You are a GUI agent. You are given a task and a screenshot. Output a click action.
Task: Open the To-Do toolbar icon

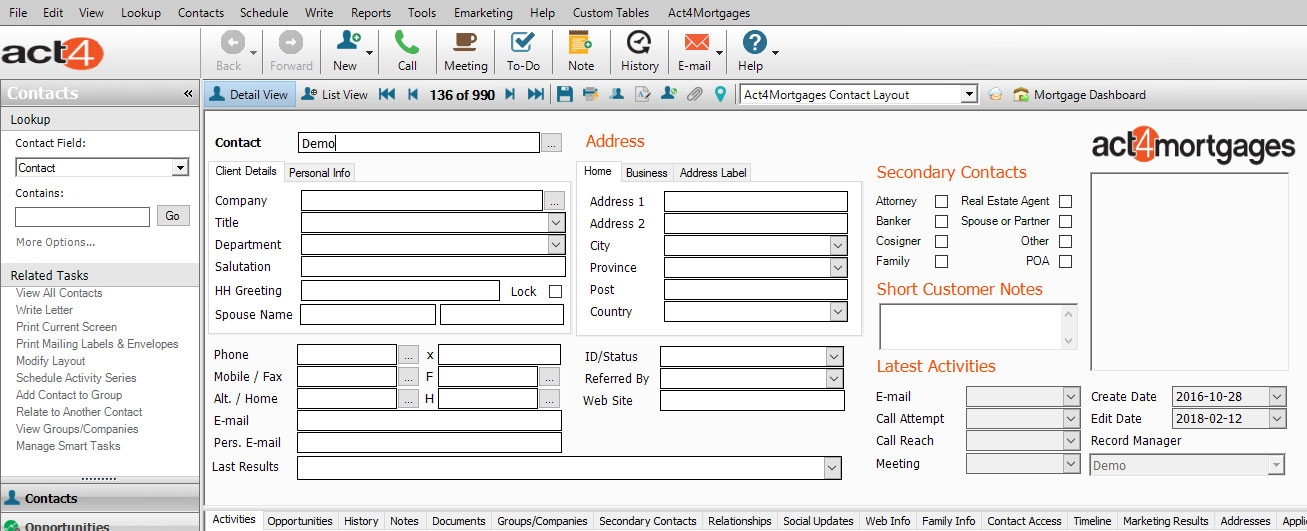click(522, 42)
